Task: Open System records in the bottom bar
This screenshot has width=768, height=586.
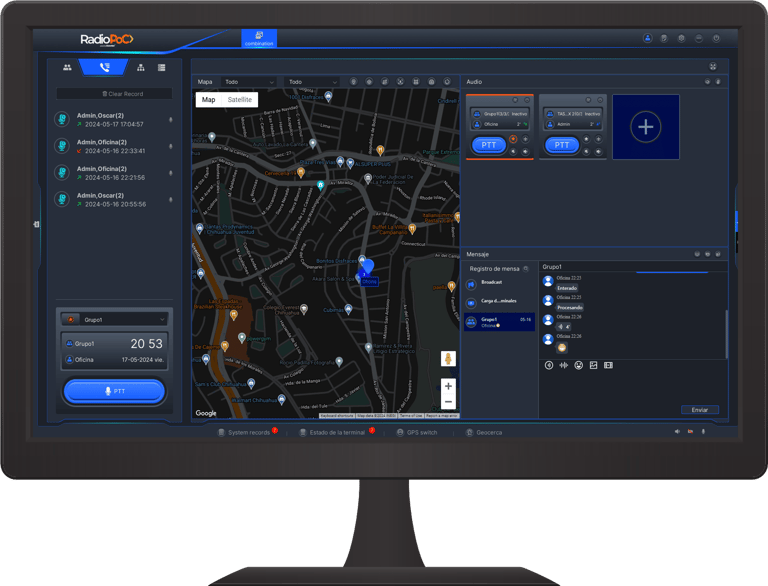Action: pos(244,433)
